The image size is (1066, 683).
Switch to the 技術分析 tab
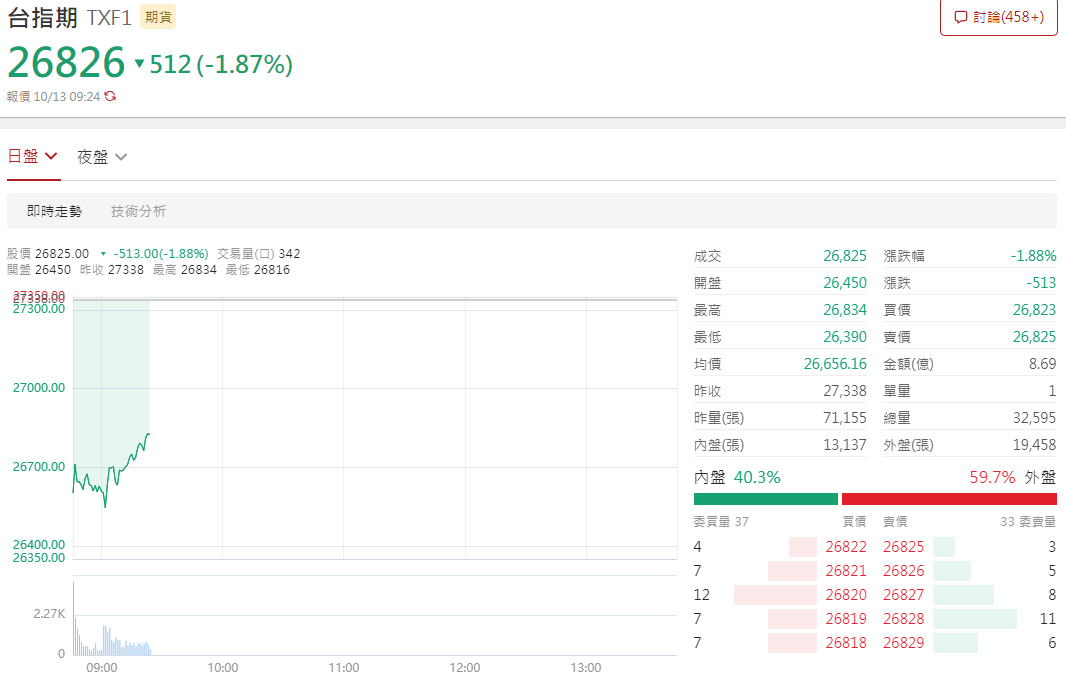coord(139,211)
